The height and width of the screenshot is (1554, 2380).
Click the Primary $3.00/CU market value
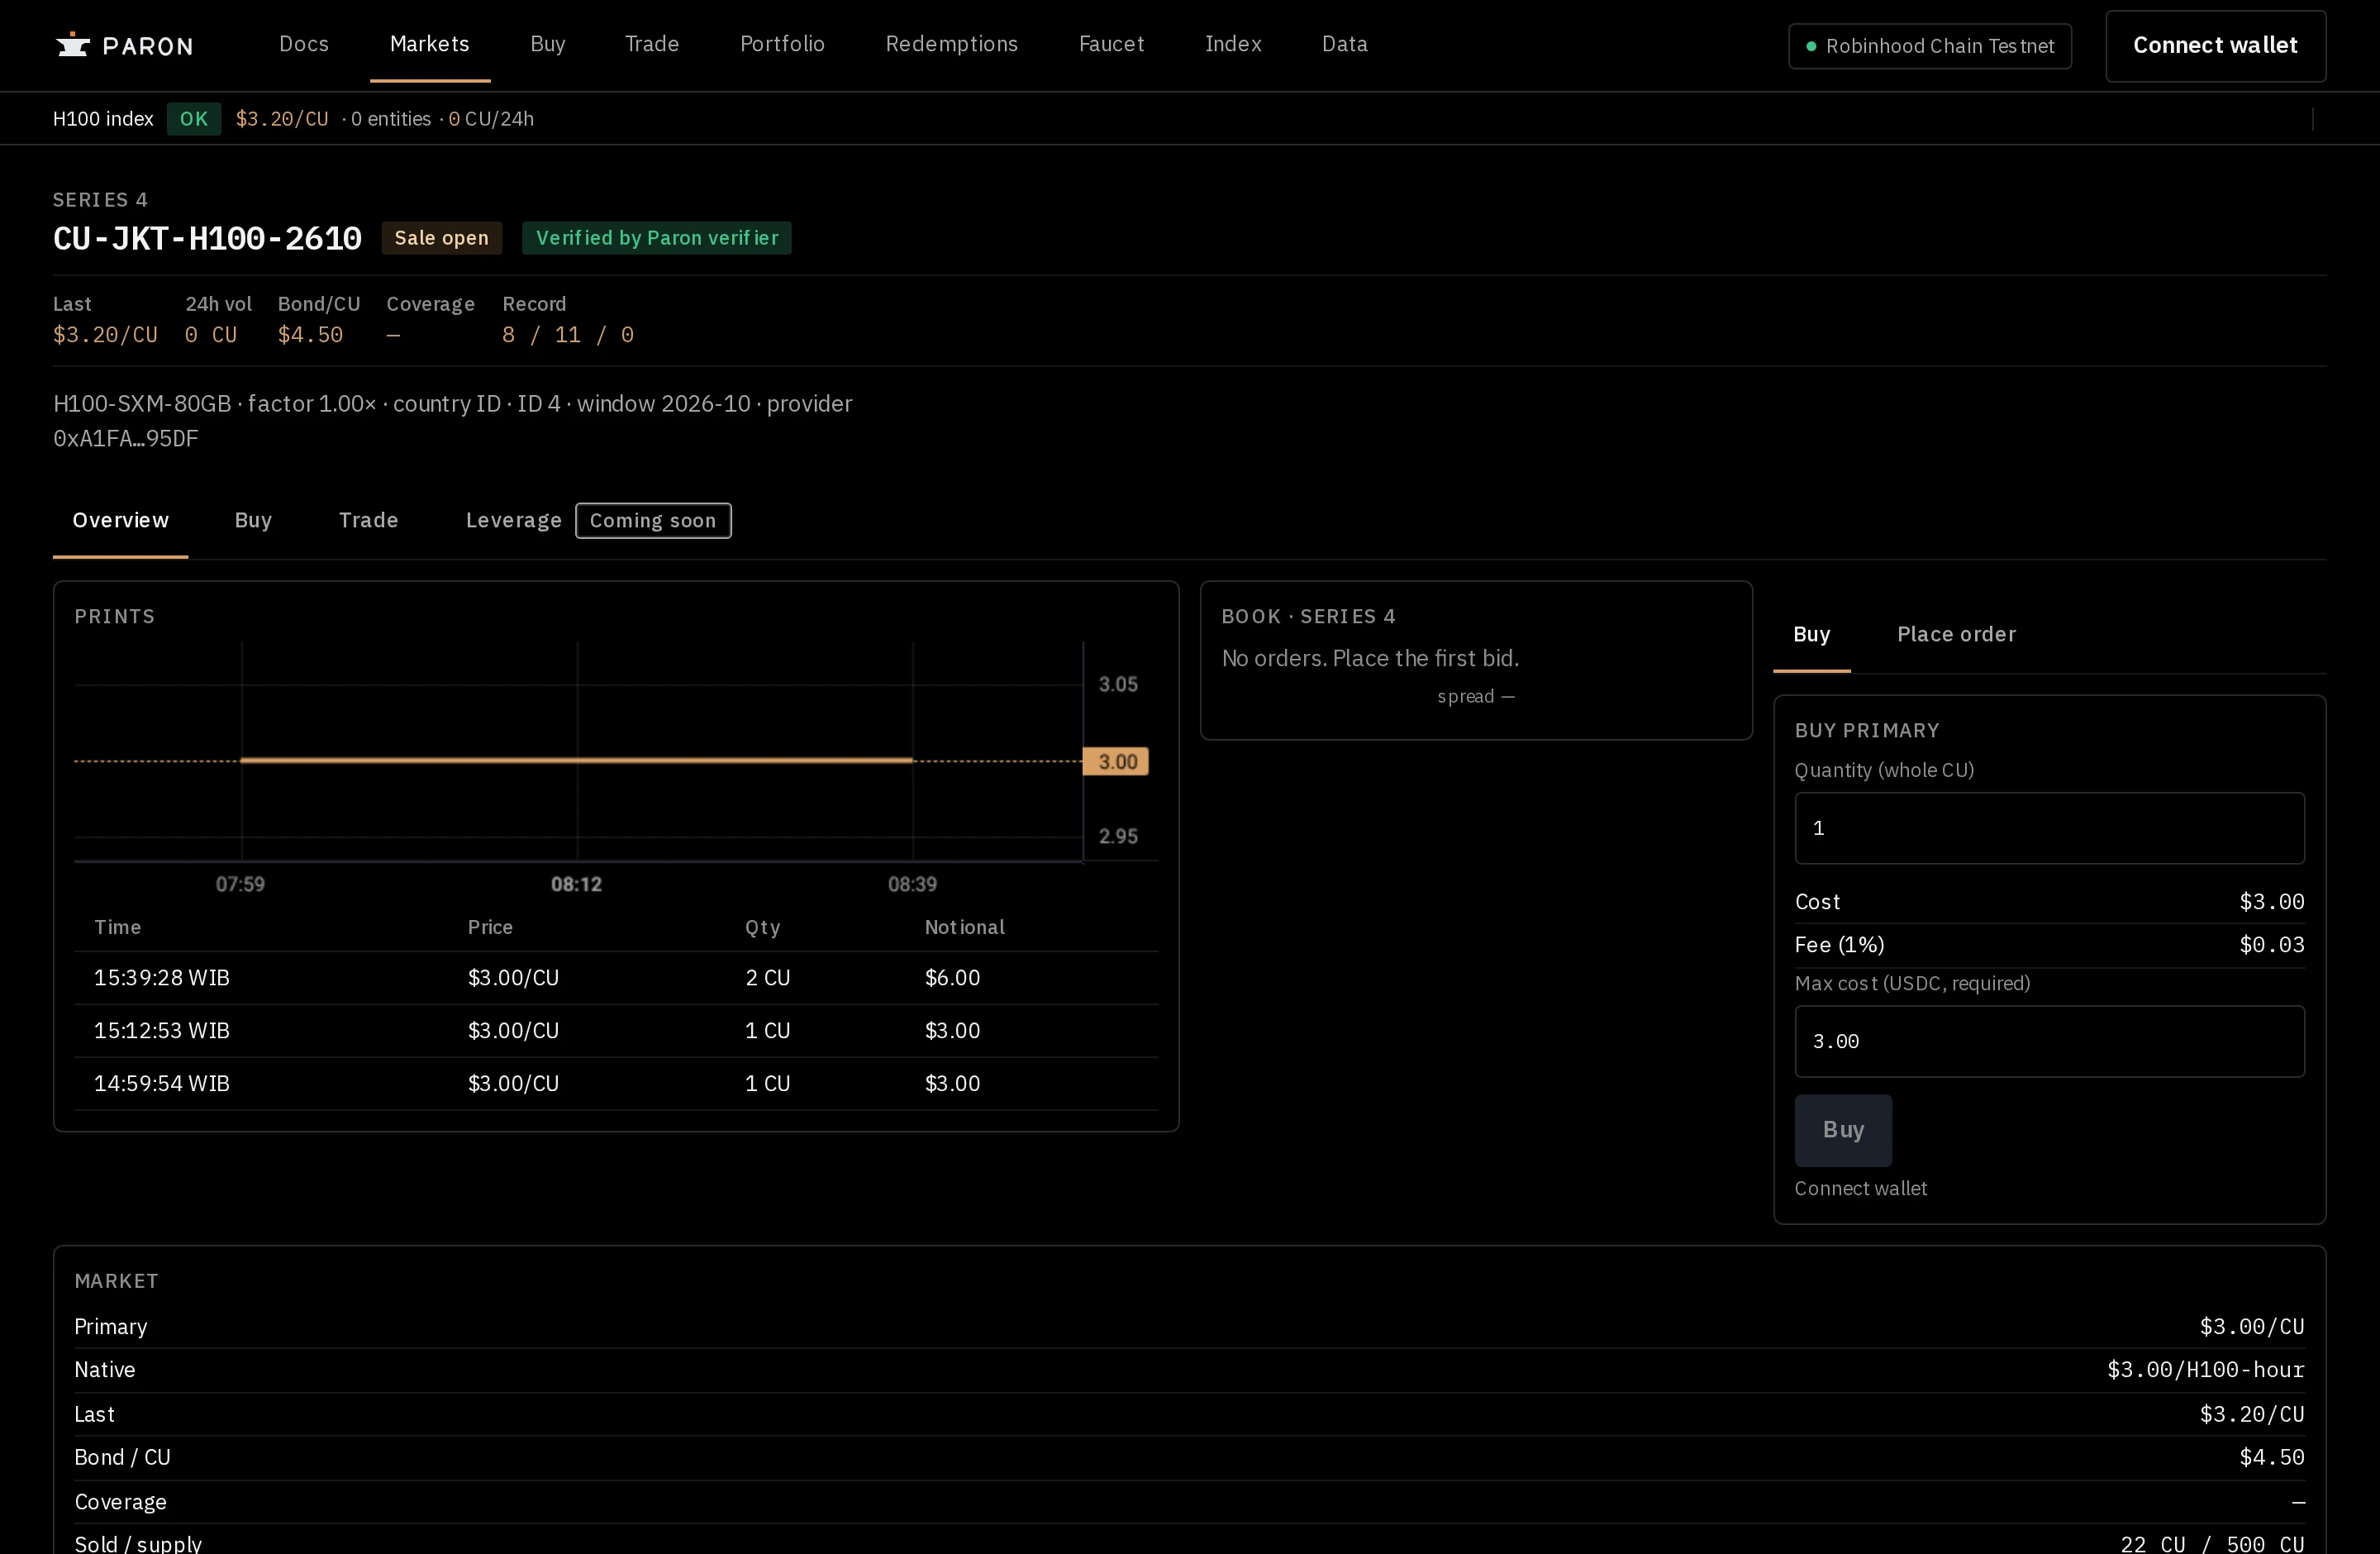(x=2252, y=1327)
